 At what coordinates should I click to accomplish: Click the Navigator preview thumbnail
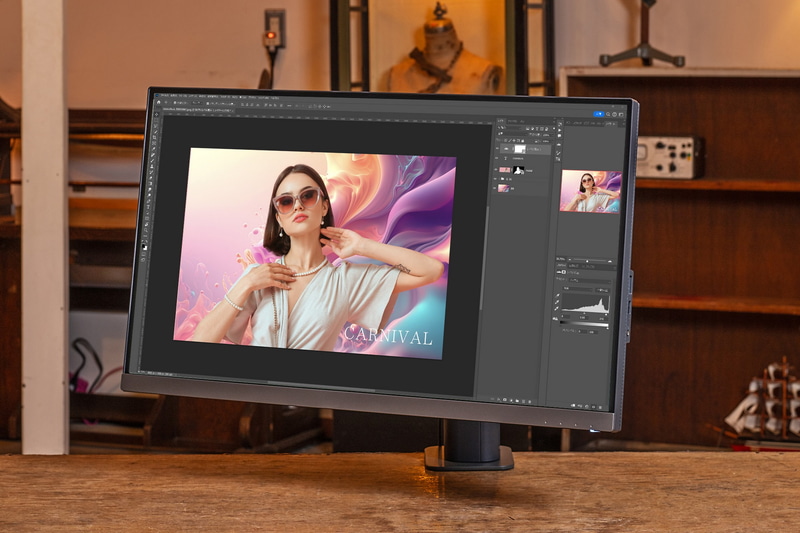tap(591, 191)
